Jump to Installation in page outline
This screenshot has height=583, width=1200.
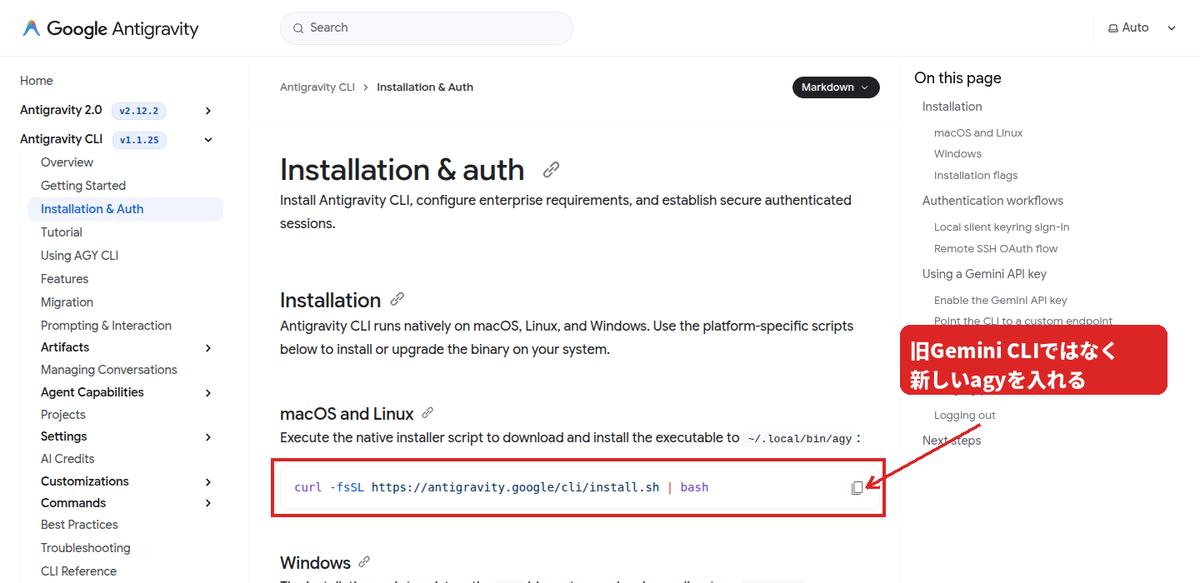tap(952, 107)
